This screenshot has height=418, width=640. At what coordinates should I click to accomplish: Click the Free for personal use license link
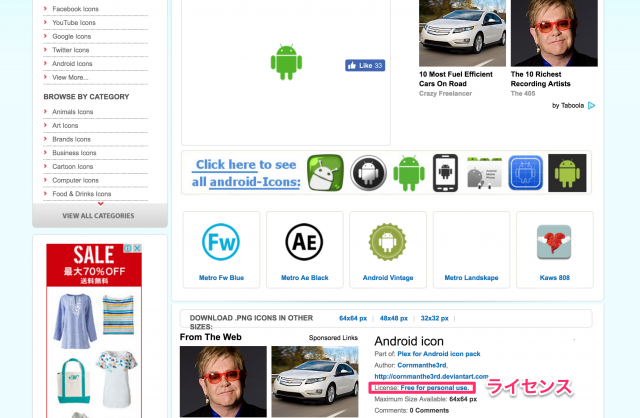435,388
